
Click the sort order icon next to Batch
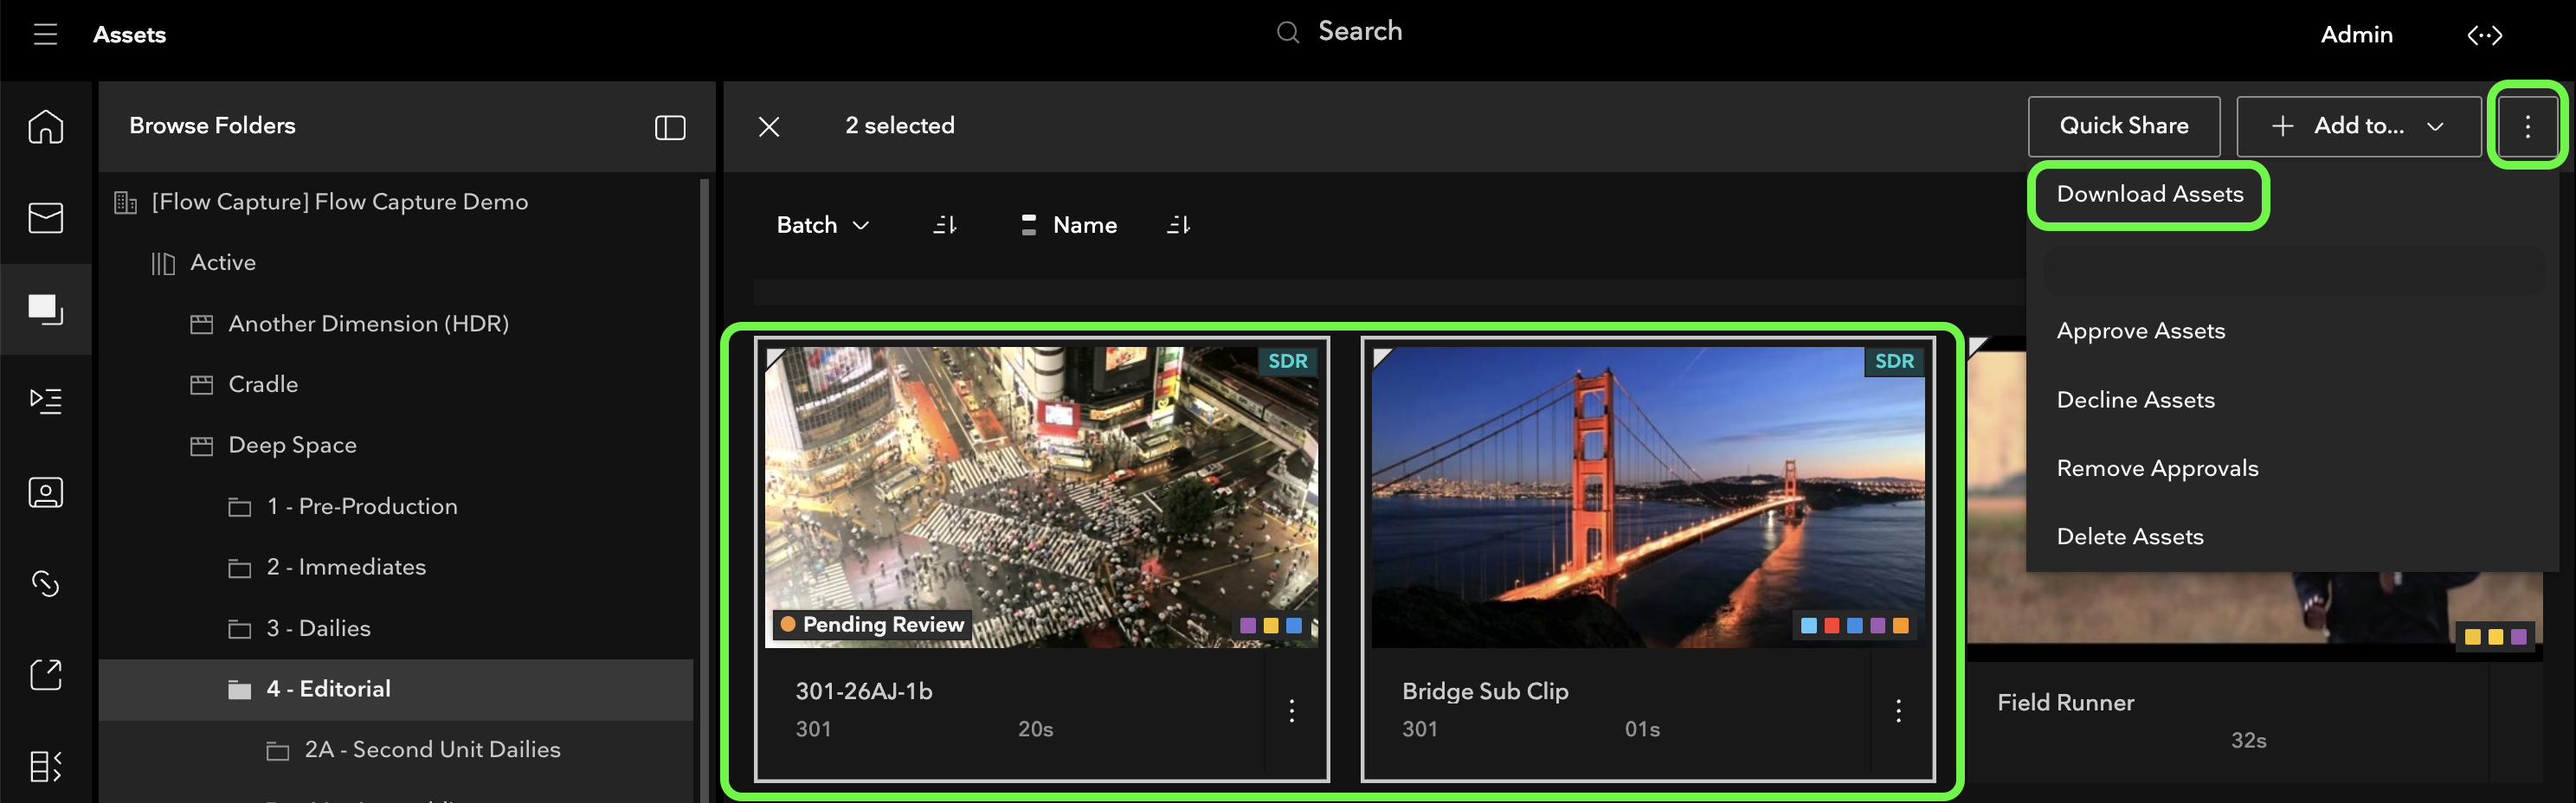(x=945, y=225)
